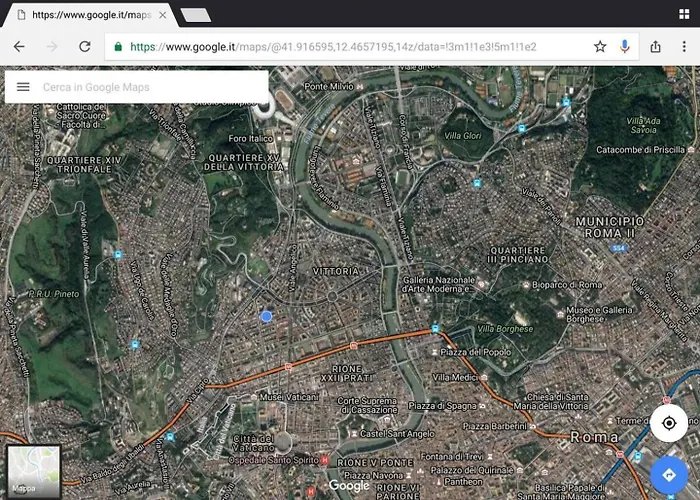Open the browser three-dot menu

(684, 46)
